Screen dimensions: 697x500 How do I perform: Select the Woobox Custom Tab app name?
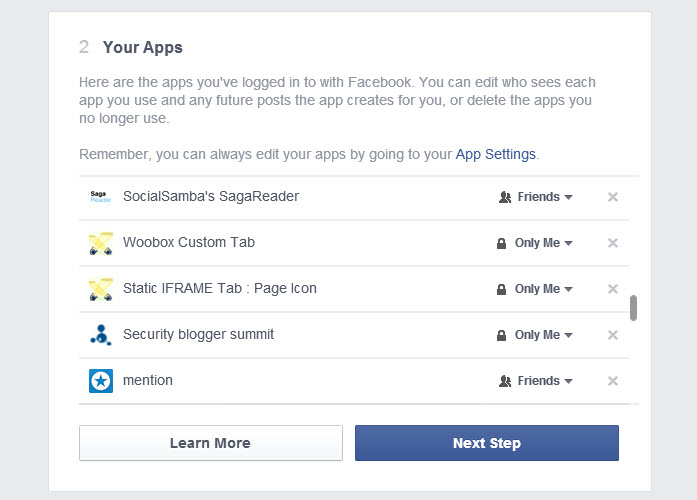pyautogui.click(x=189, y=242)
